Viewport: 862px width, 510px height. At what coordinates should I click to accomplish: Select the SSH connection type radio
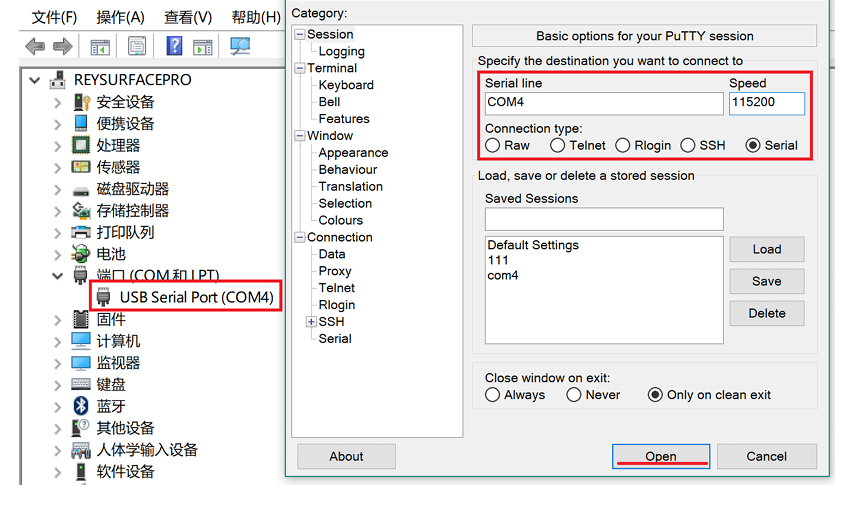click(x=688, y=146)
